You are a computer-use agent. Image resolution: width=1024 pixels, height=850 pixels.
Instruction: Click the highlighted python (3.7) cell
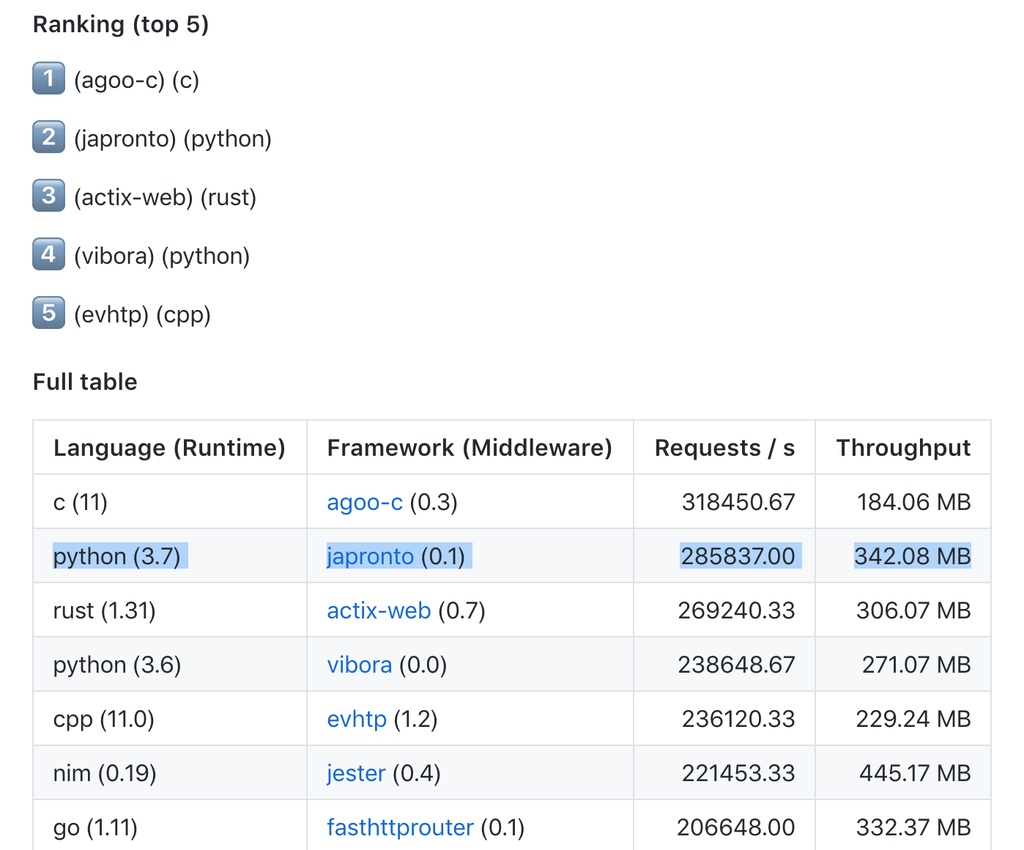coord(117,556)
